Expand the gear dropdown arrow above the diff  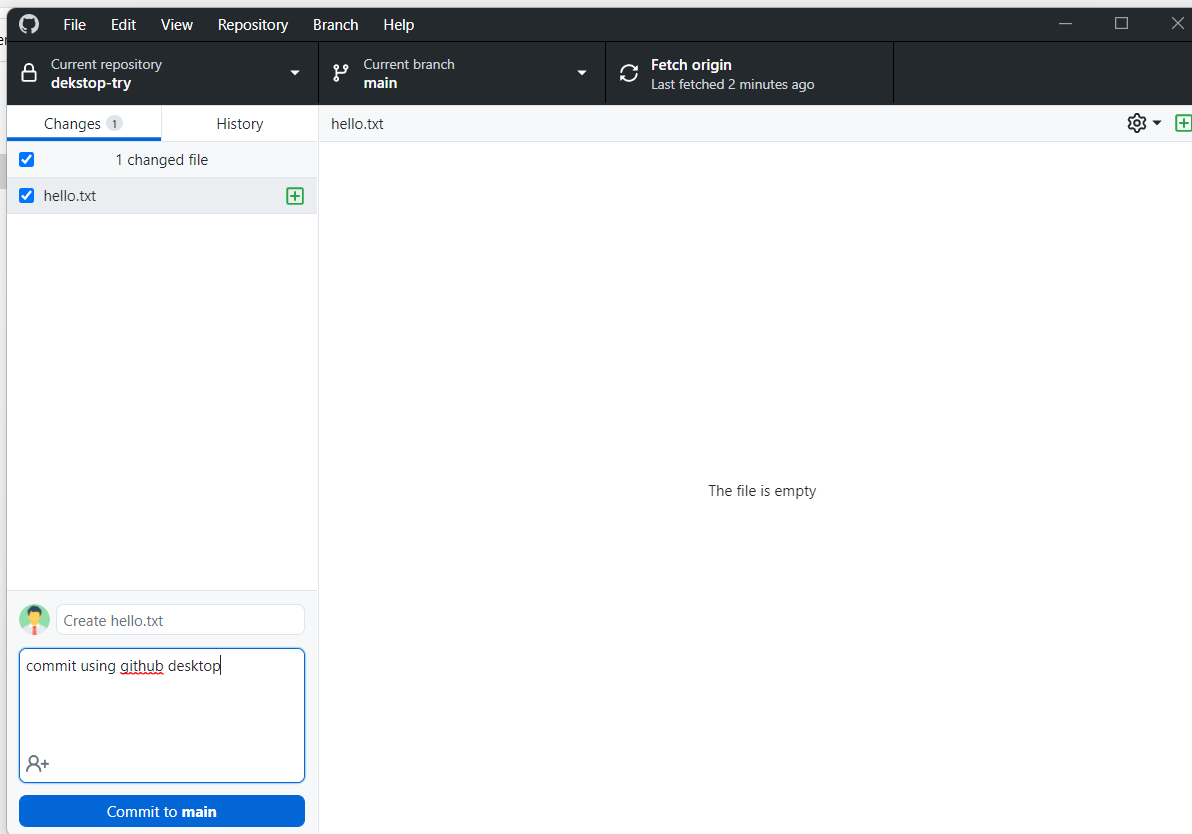click(x=1157, y=122)
